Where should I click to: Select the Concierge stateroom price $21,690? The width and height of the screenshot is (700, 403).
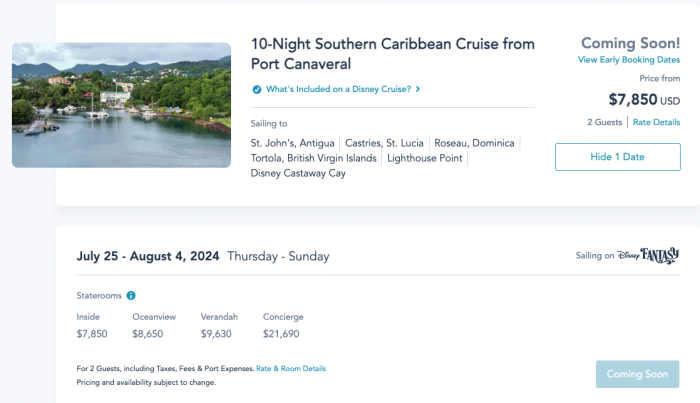pyautogui.click(x=281, y=334)
